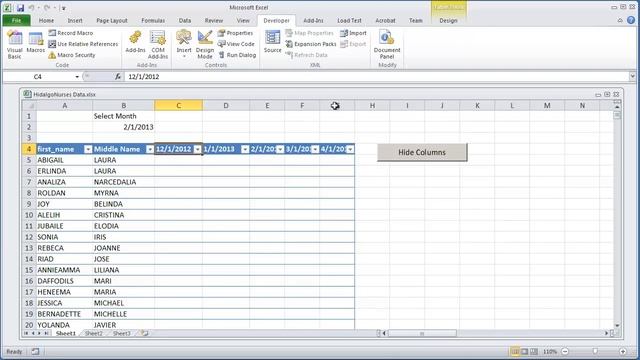Open the Data tab

coord(184,20)
